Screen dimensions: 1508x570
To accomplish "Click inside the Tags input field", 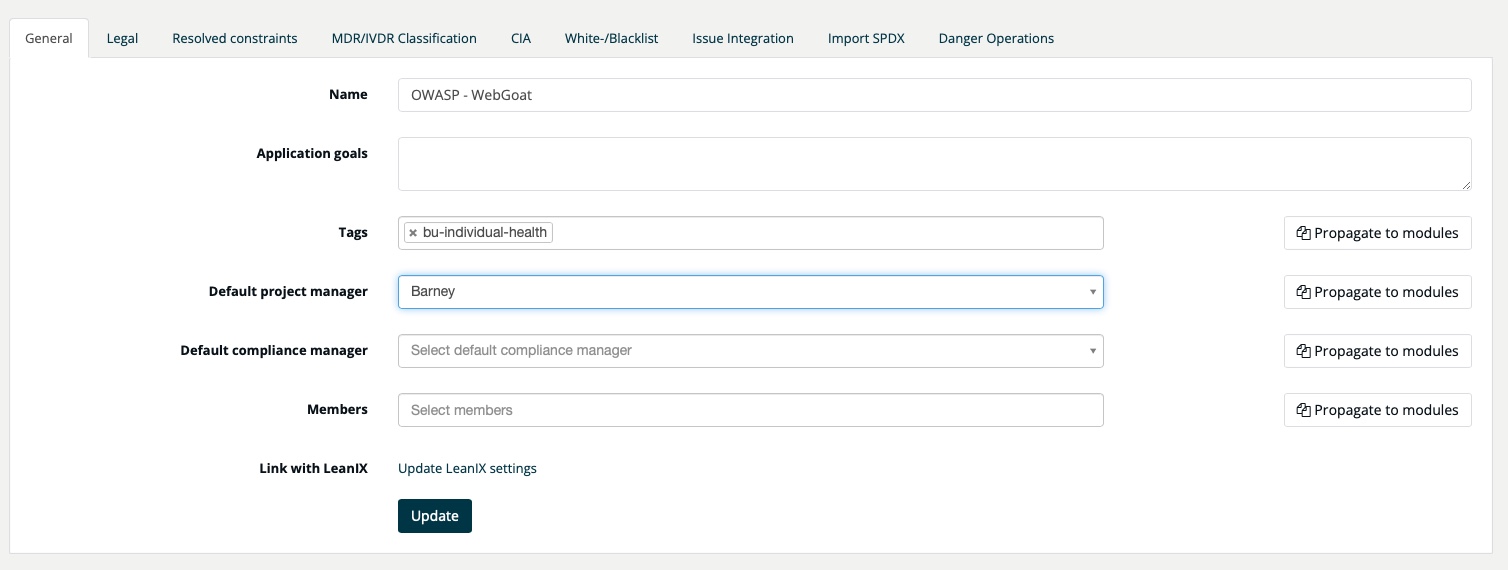I will (751, 233).
